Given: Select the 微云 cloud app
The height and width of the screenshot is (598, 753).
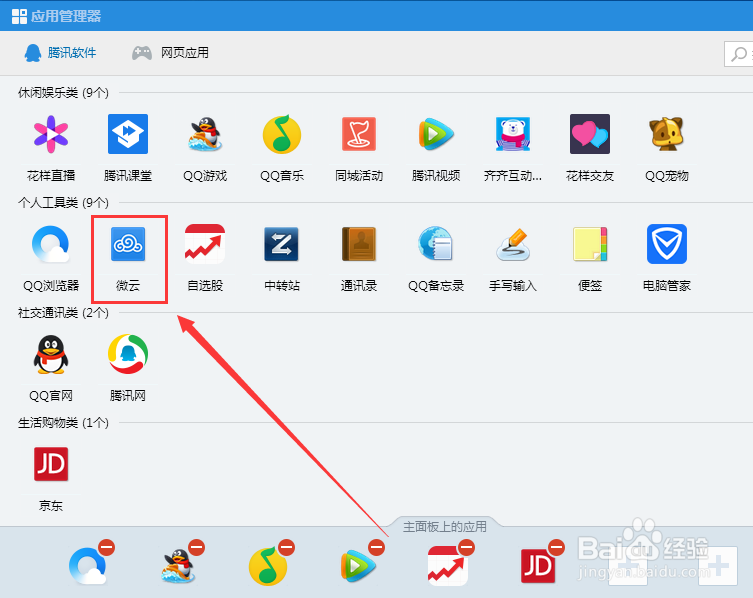Looking at the screenshot, I should coord(128,244).
